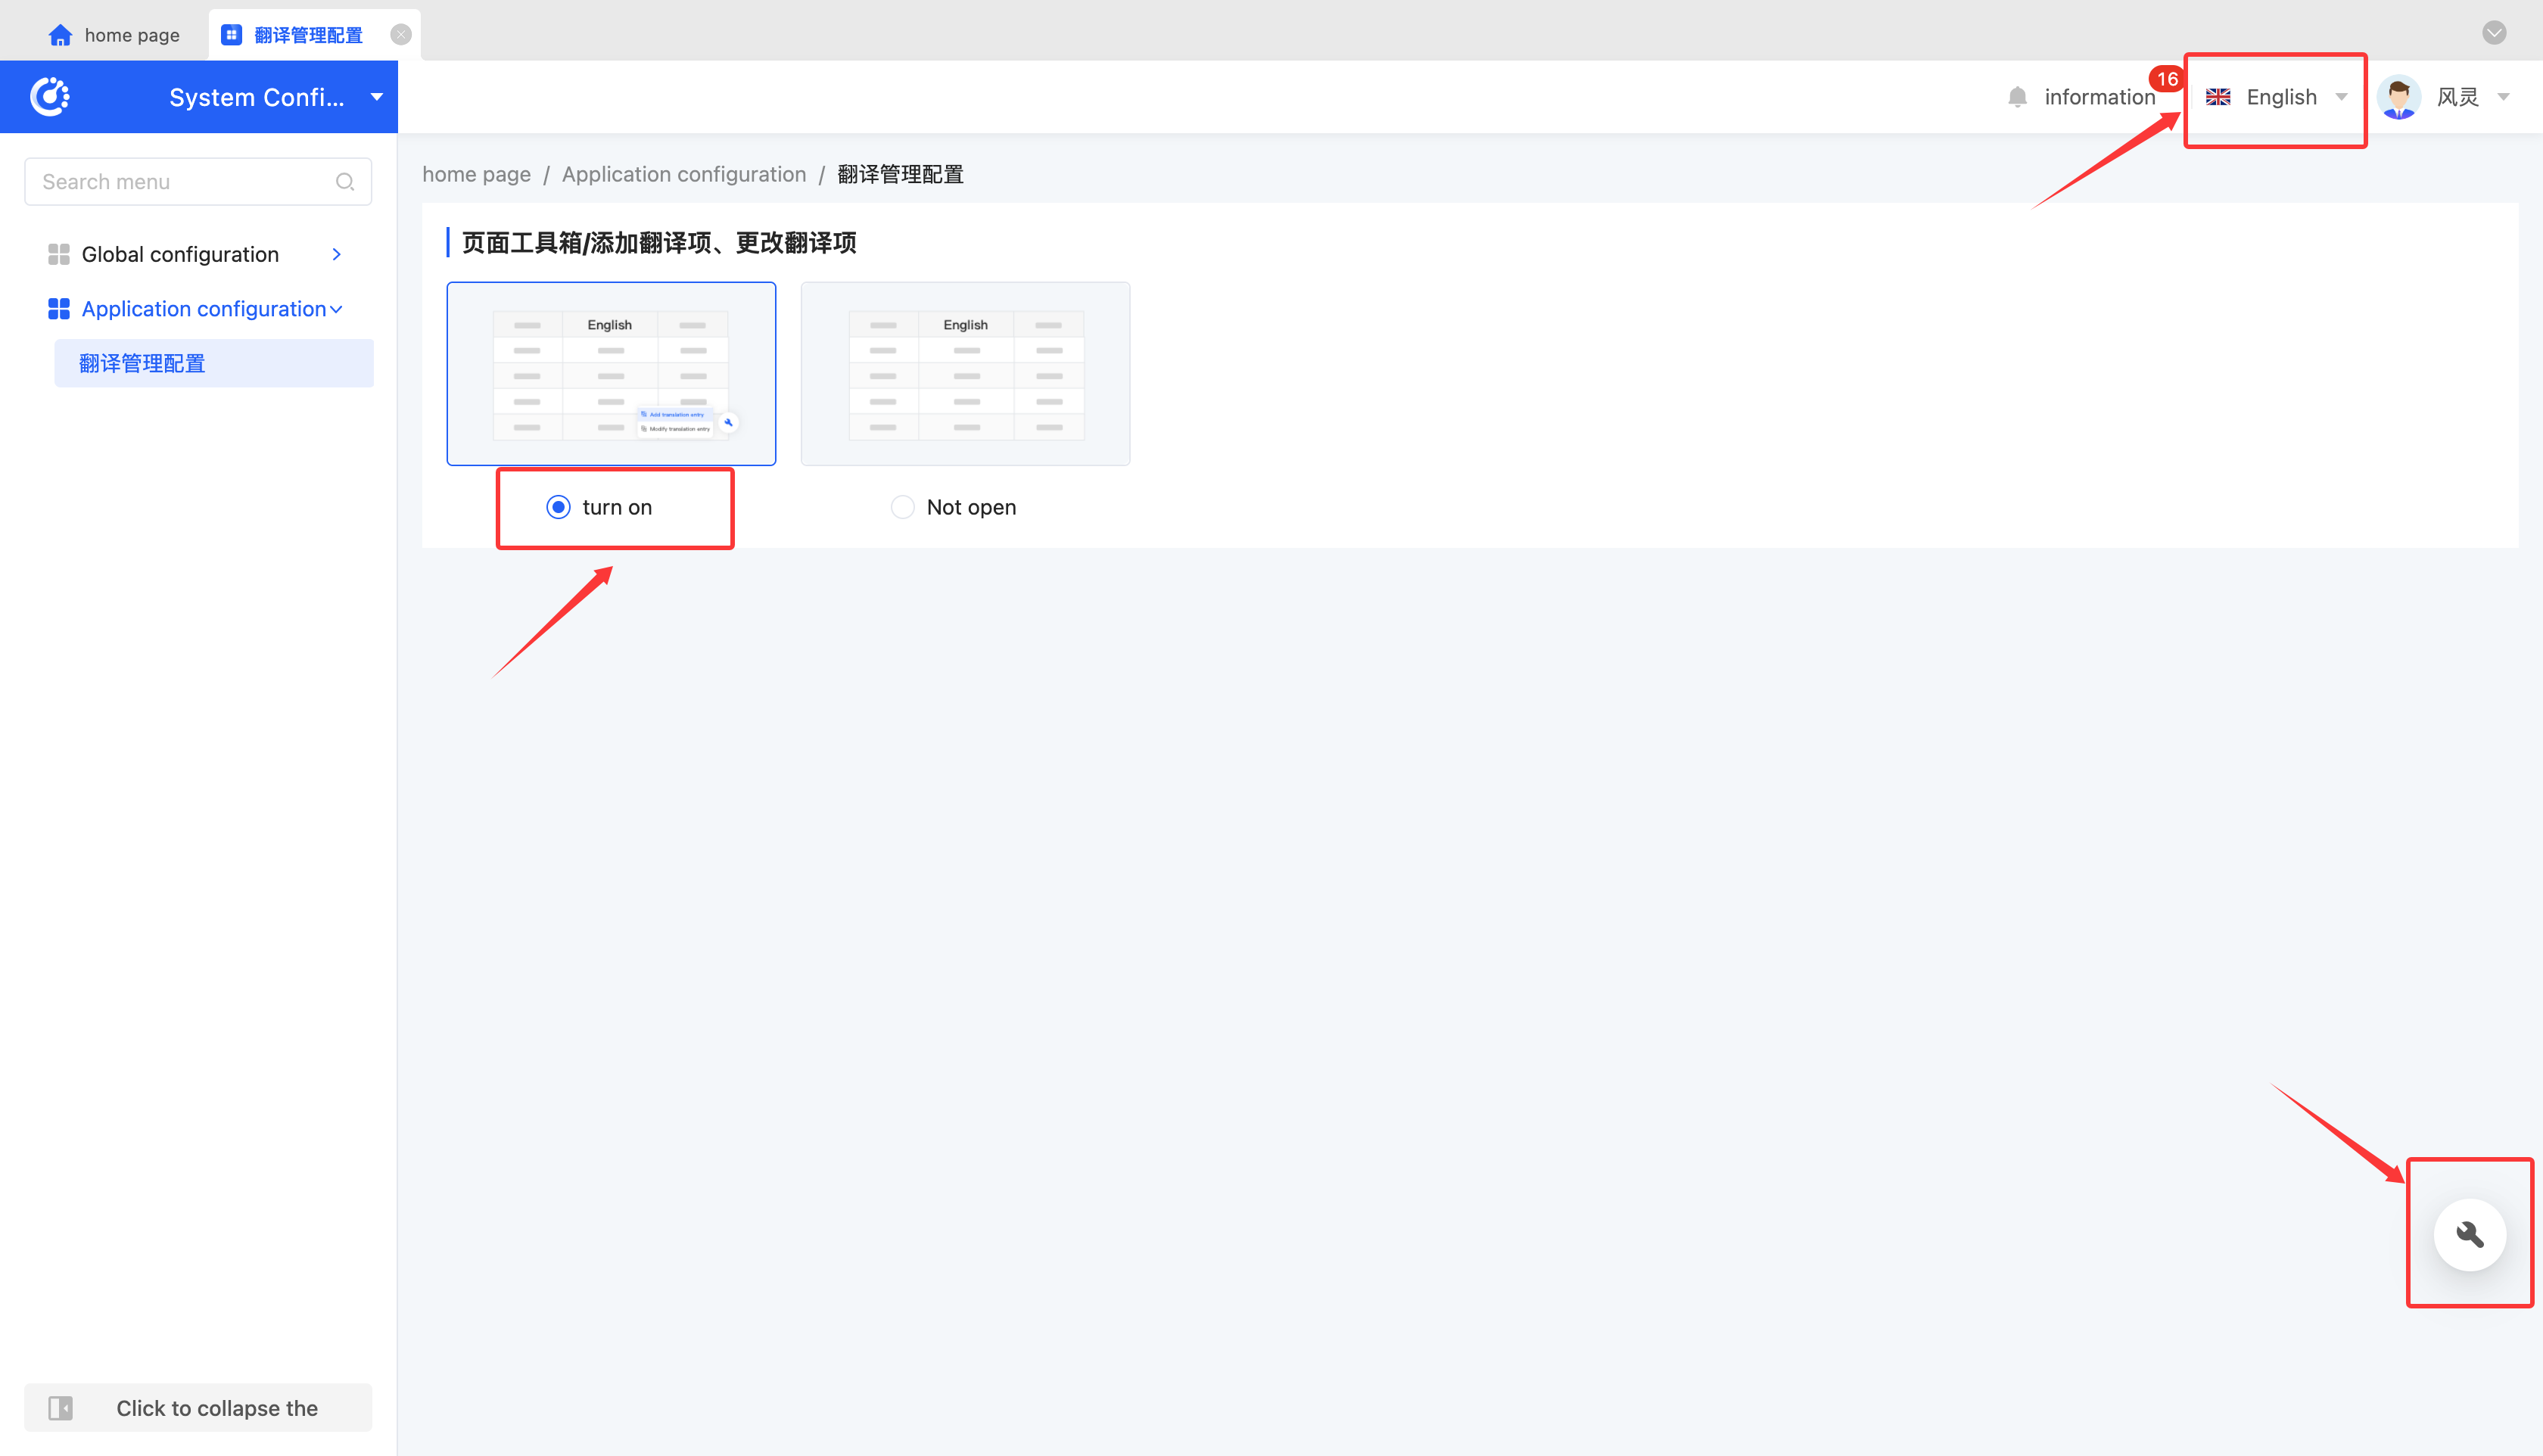Click the sidebar collapse panel icon
2543x1456 pixels.
click(61, 1408)
